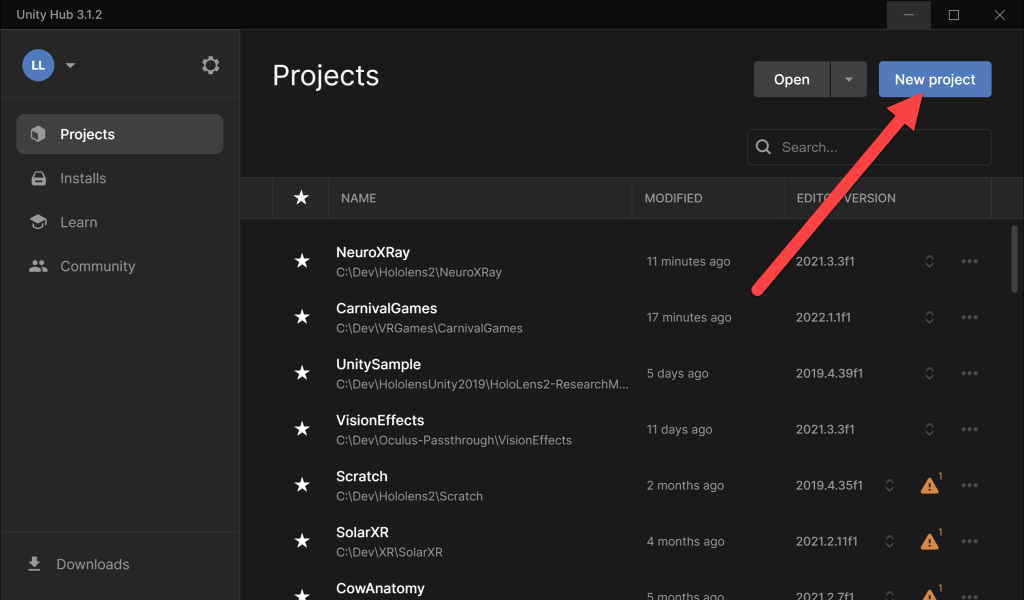Click path C:\Dev\XR\SolarXR
Screen dimensions: 1024x600
click(389, 552)
